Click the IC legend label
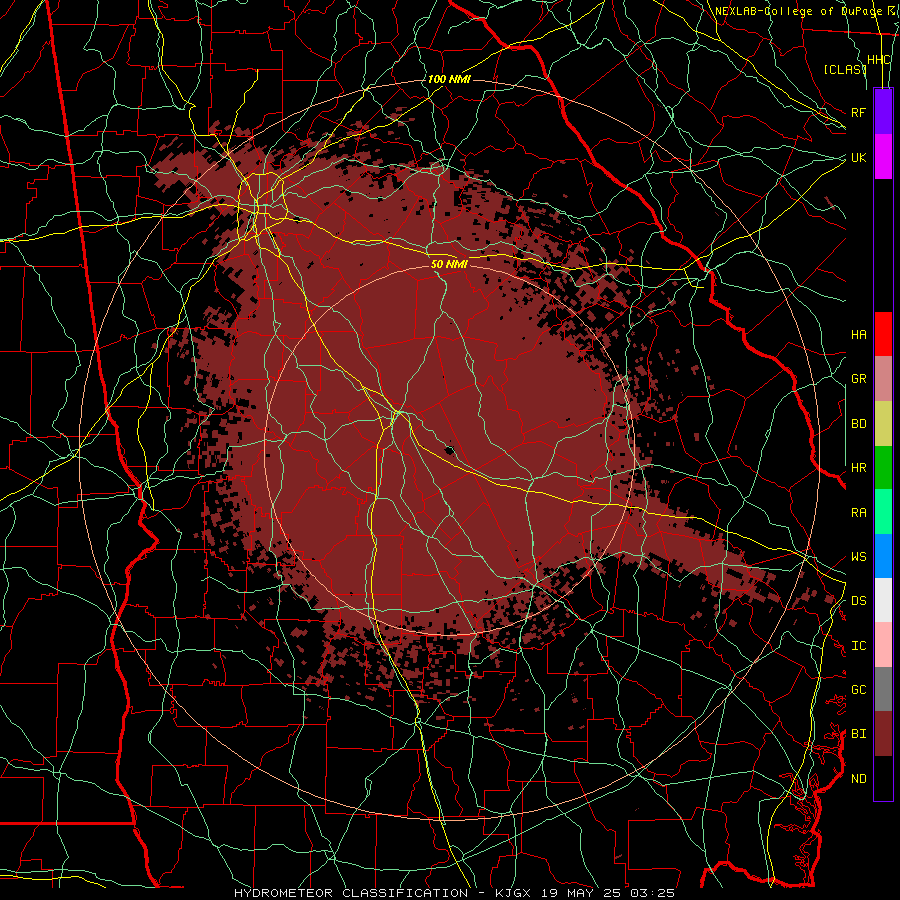 (x=858, y=645)
